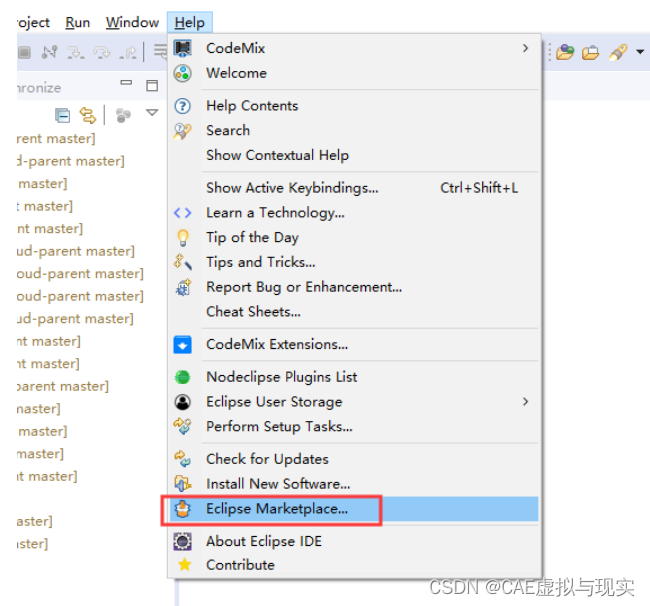Click the Step Into toolbar icon
The height and width of the screenshot is (606, 650).
pyautogui.click(x=75, y=53)
